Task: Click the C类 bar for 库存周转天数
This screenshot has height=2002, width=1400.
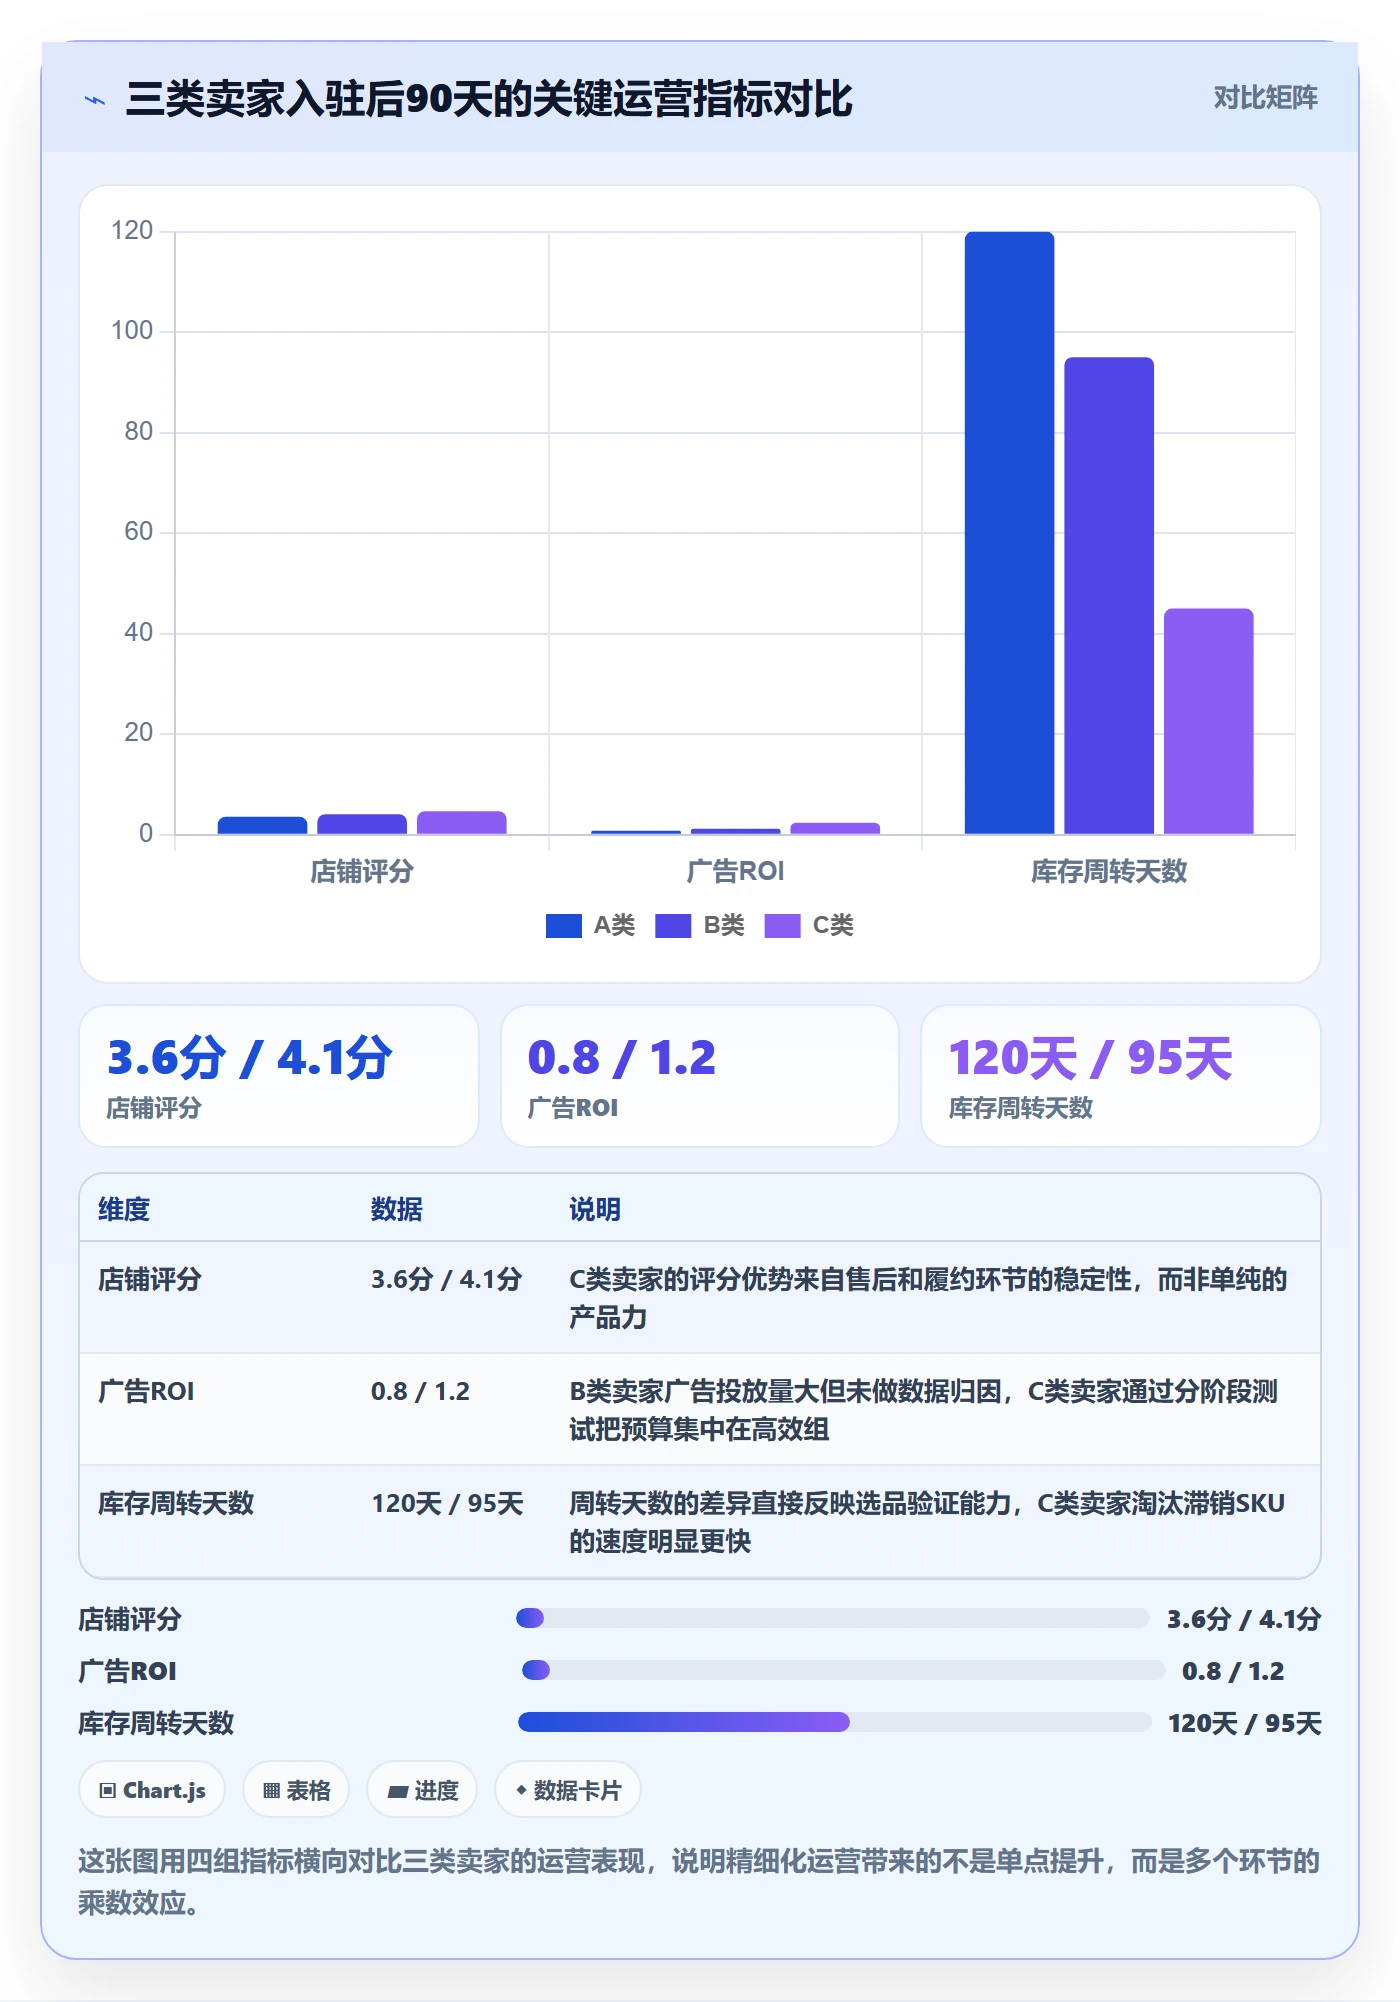Action: tap(1208, 721)
